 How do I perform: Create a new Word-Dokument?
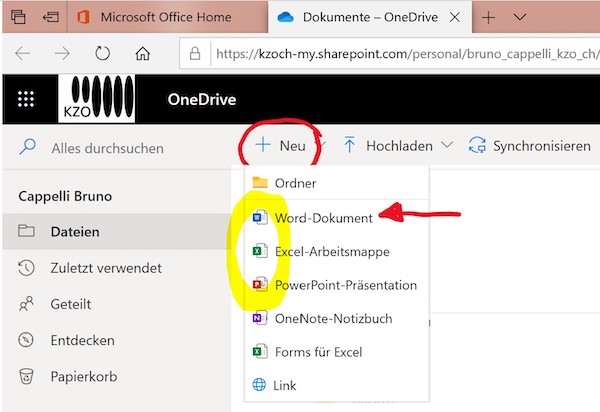coord(323,217)
